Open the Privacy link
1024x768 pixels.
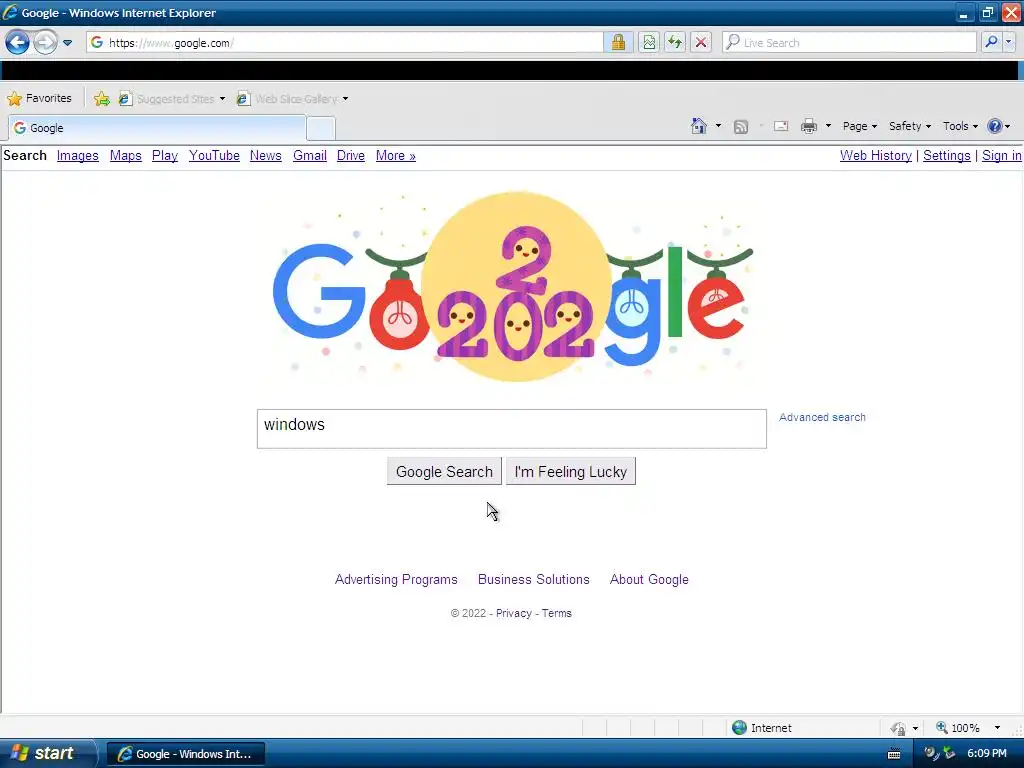pos(514,613)
